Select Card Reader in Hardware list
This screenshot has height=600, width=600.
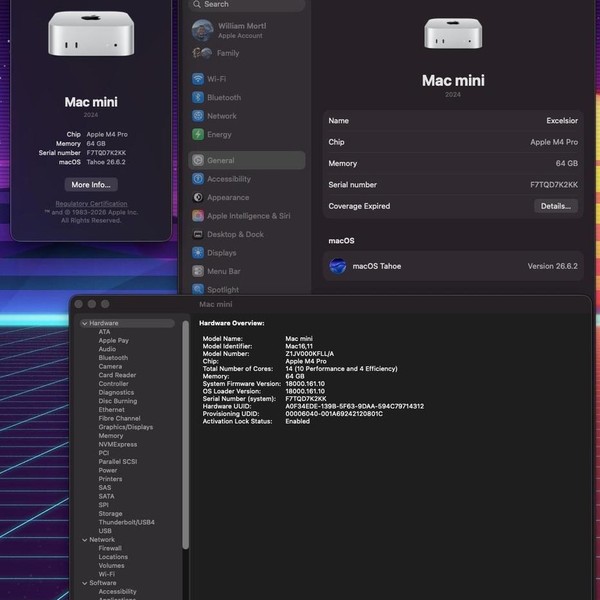[x=117, y=375]
